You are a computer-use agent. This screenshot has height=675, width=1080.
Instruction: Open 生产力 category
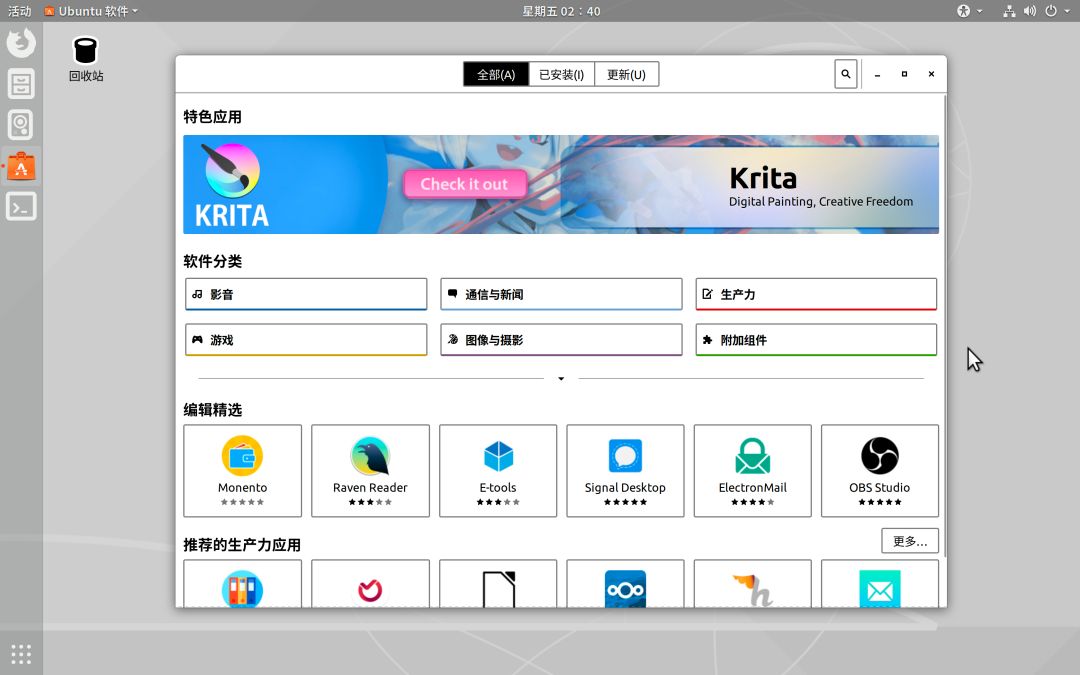click(x=816, y=294)
